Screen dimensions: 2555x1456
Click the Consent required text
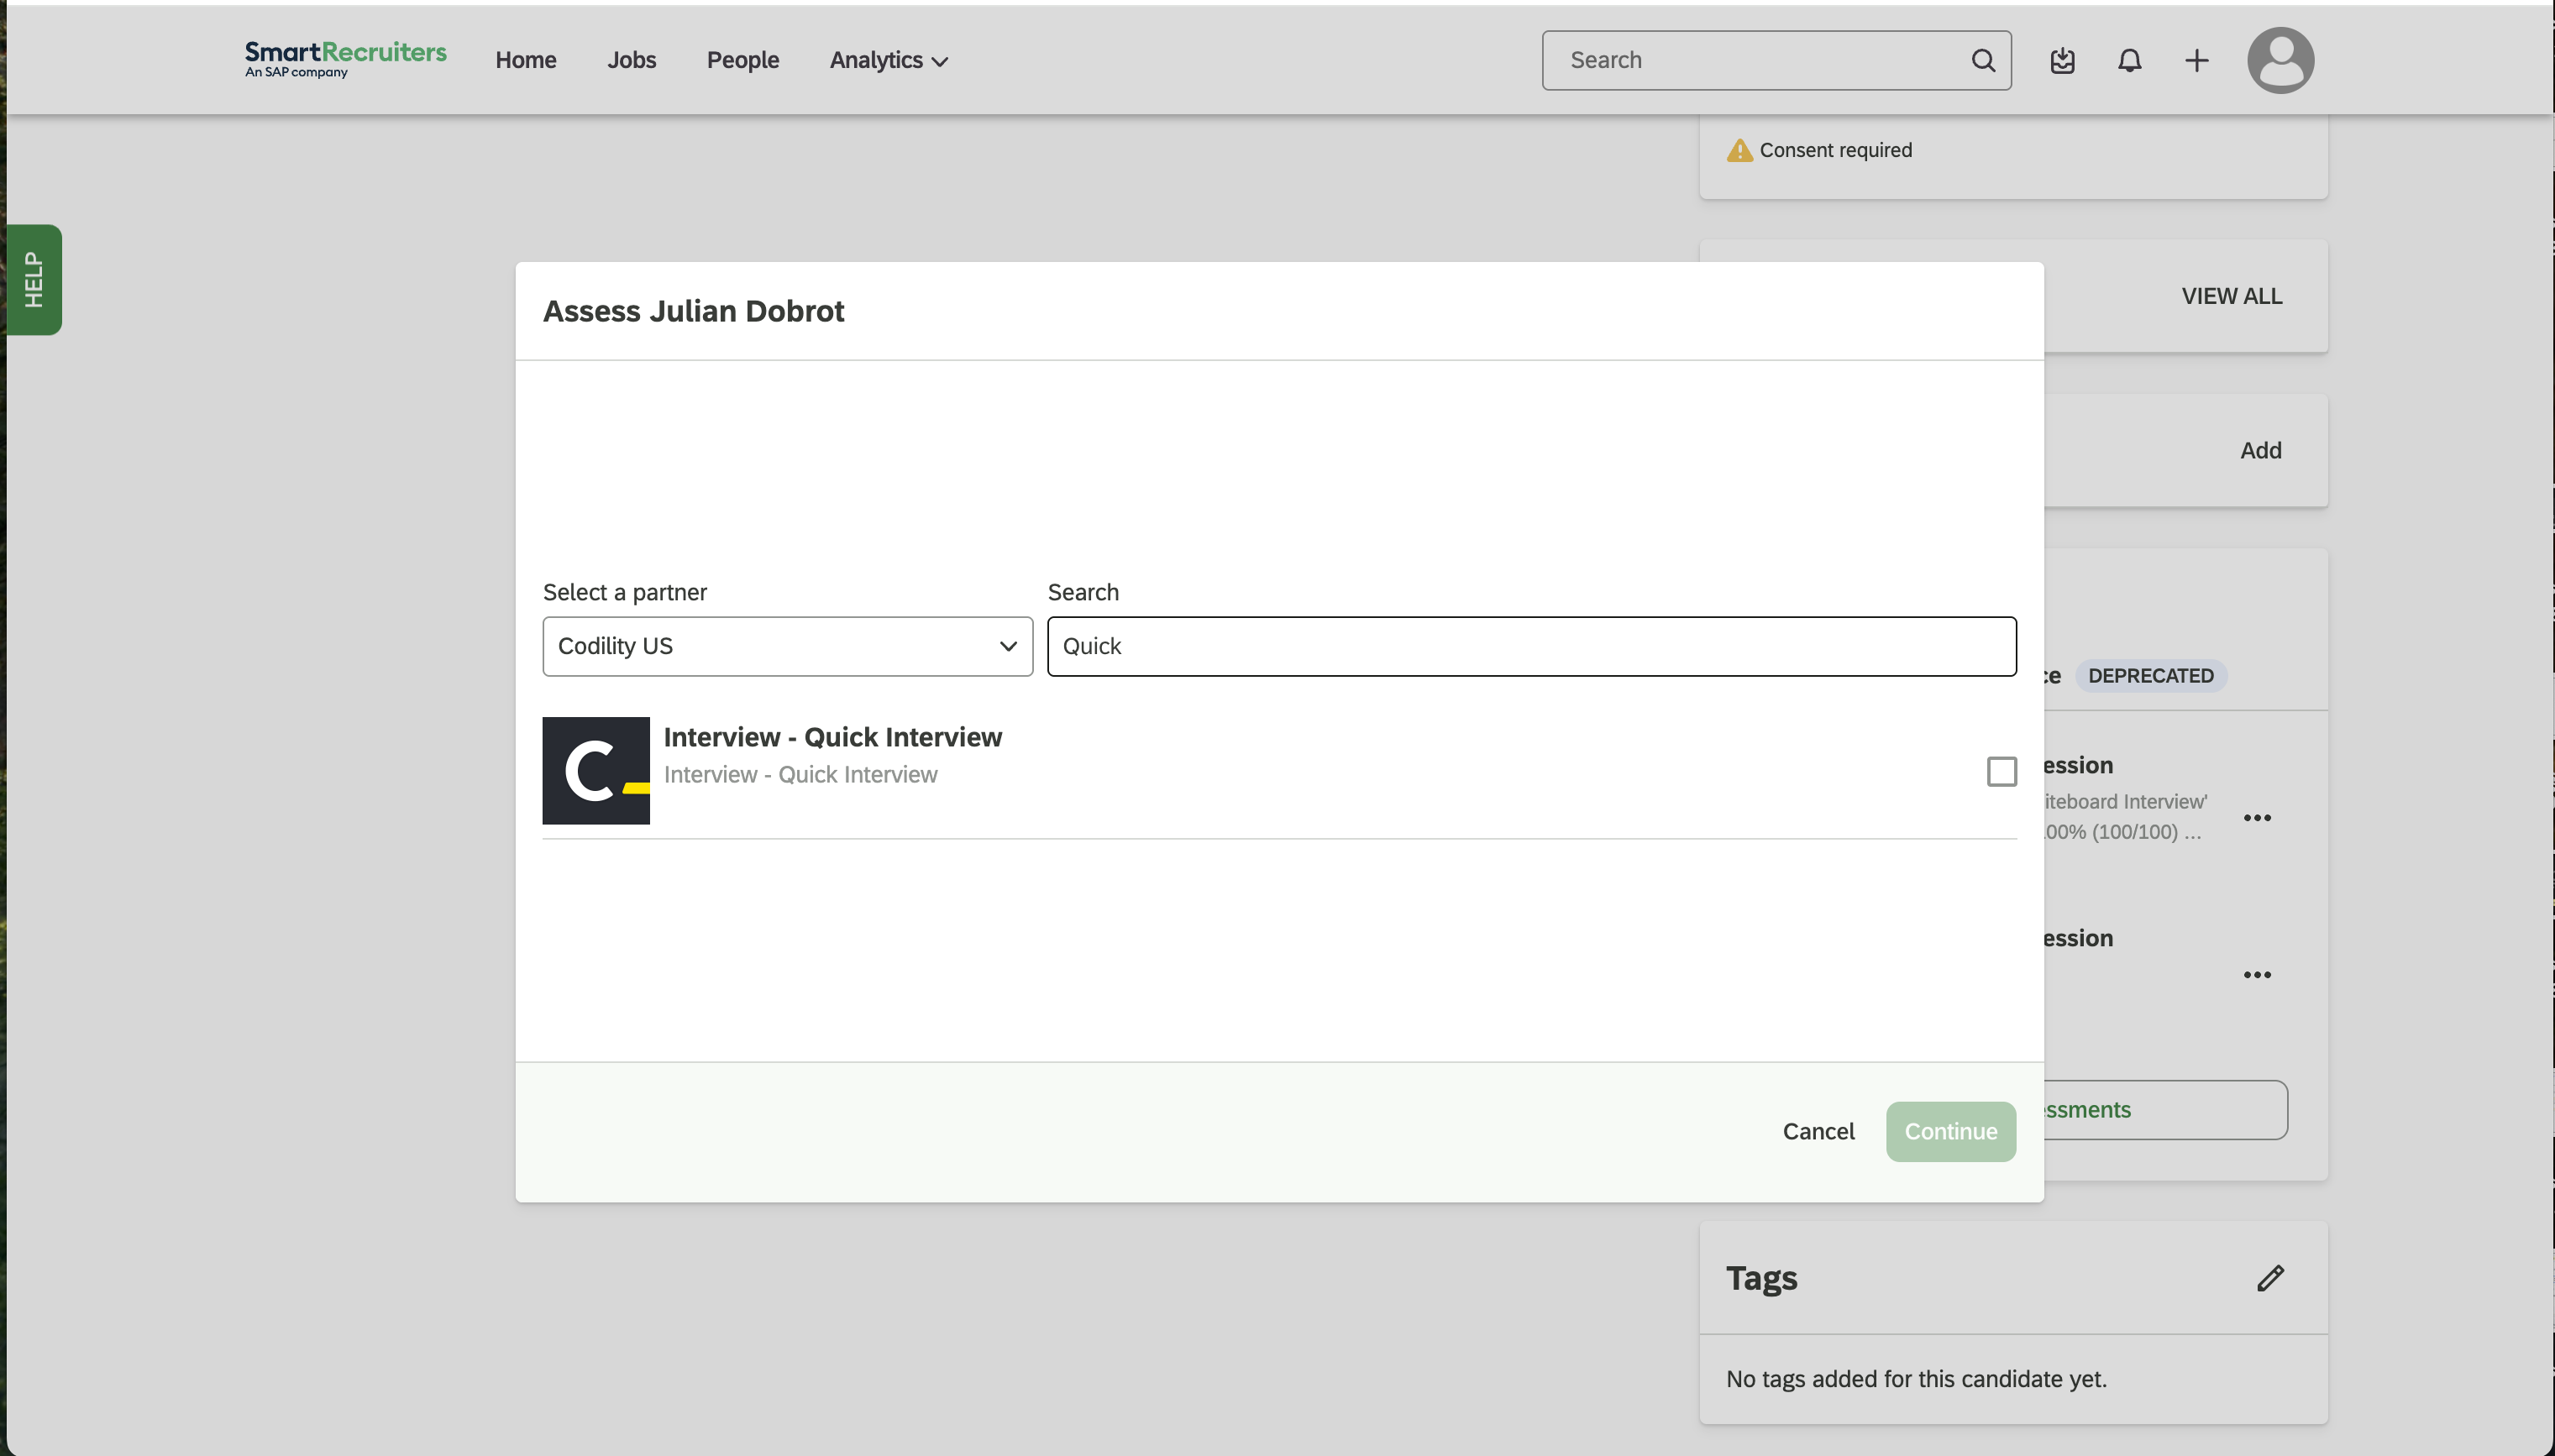(1835, 150)
